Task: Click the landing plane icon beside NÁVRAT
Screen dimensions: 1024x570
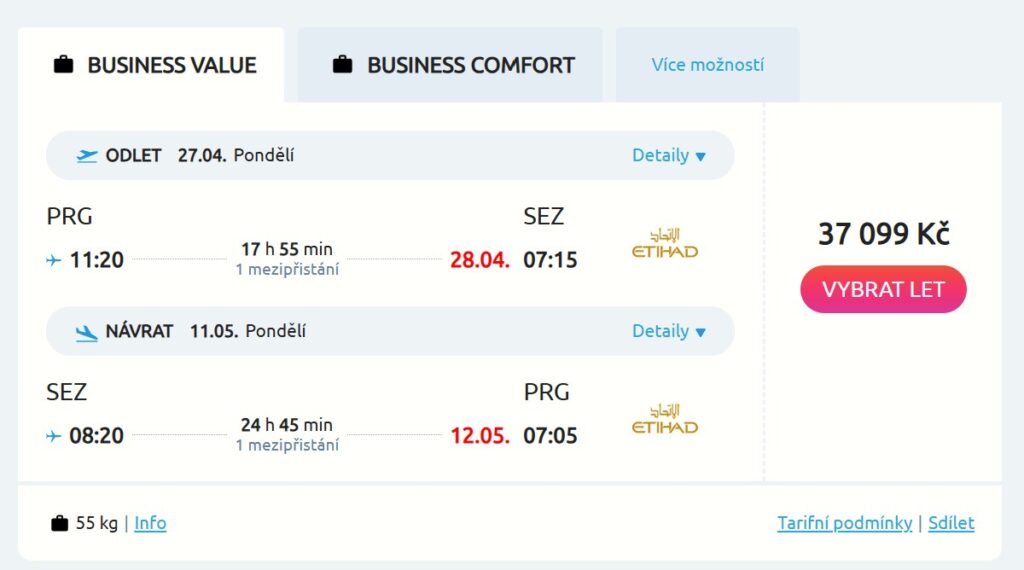Action: tap(87, 332)
